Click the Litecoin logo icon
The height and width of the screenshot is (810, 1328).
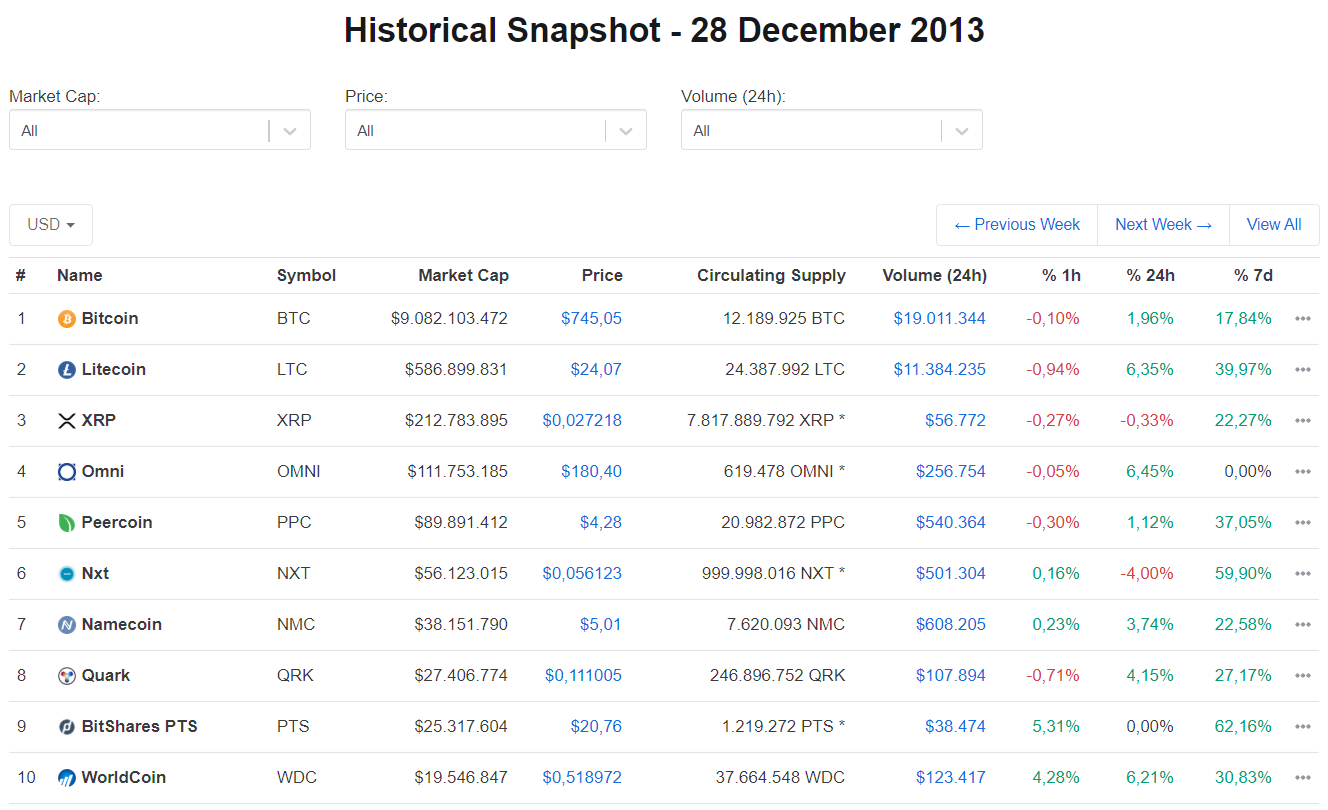pyautogui.click(x=67, y=370)
